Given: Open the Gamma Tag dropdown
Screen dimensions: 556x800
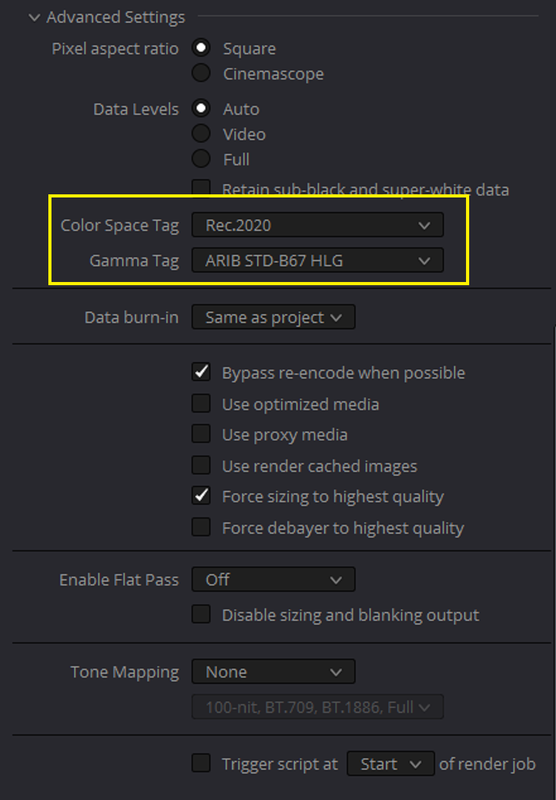Looking at the screenshot, I should pos(317,260).
